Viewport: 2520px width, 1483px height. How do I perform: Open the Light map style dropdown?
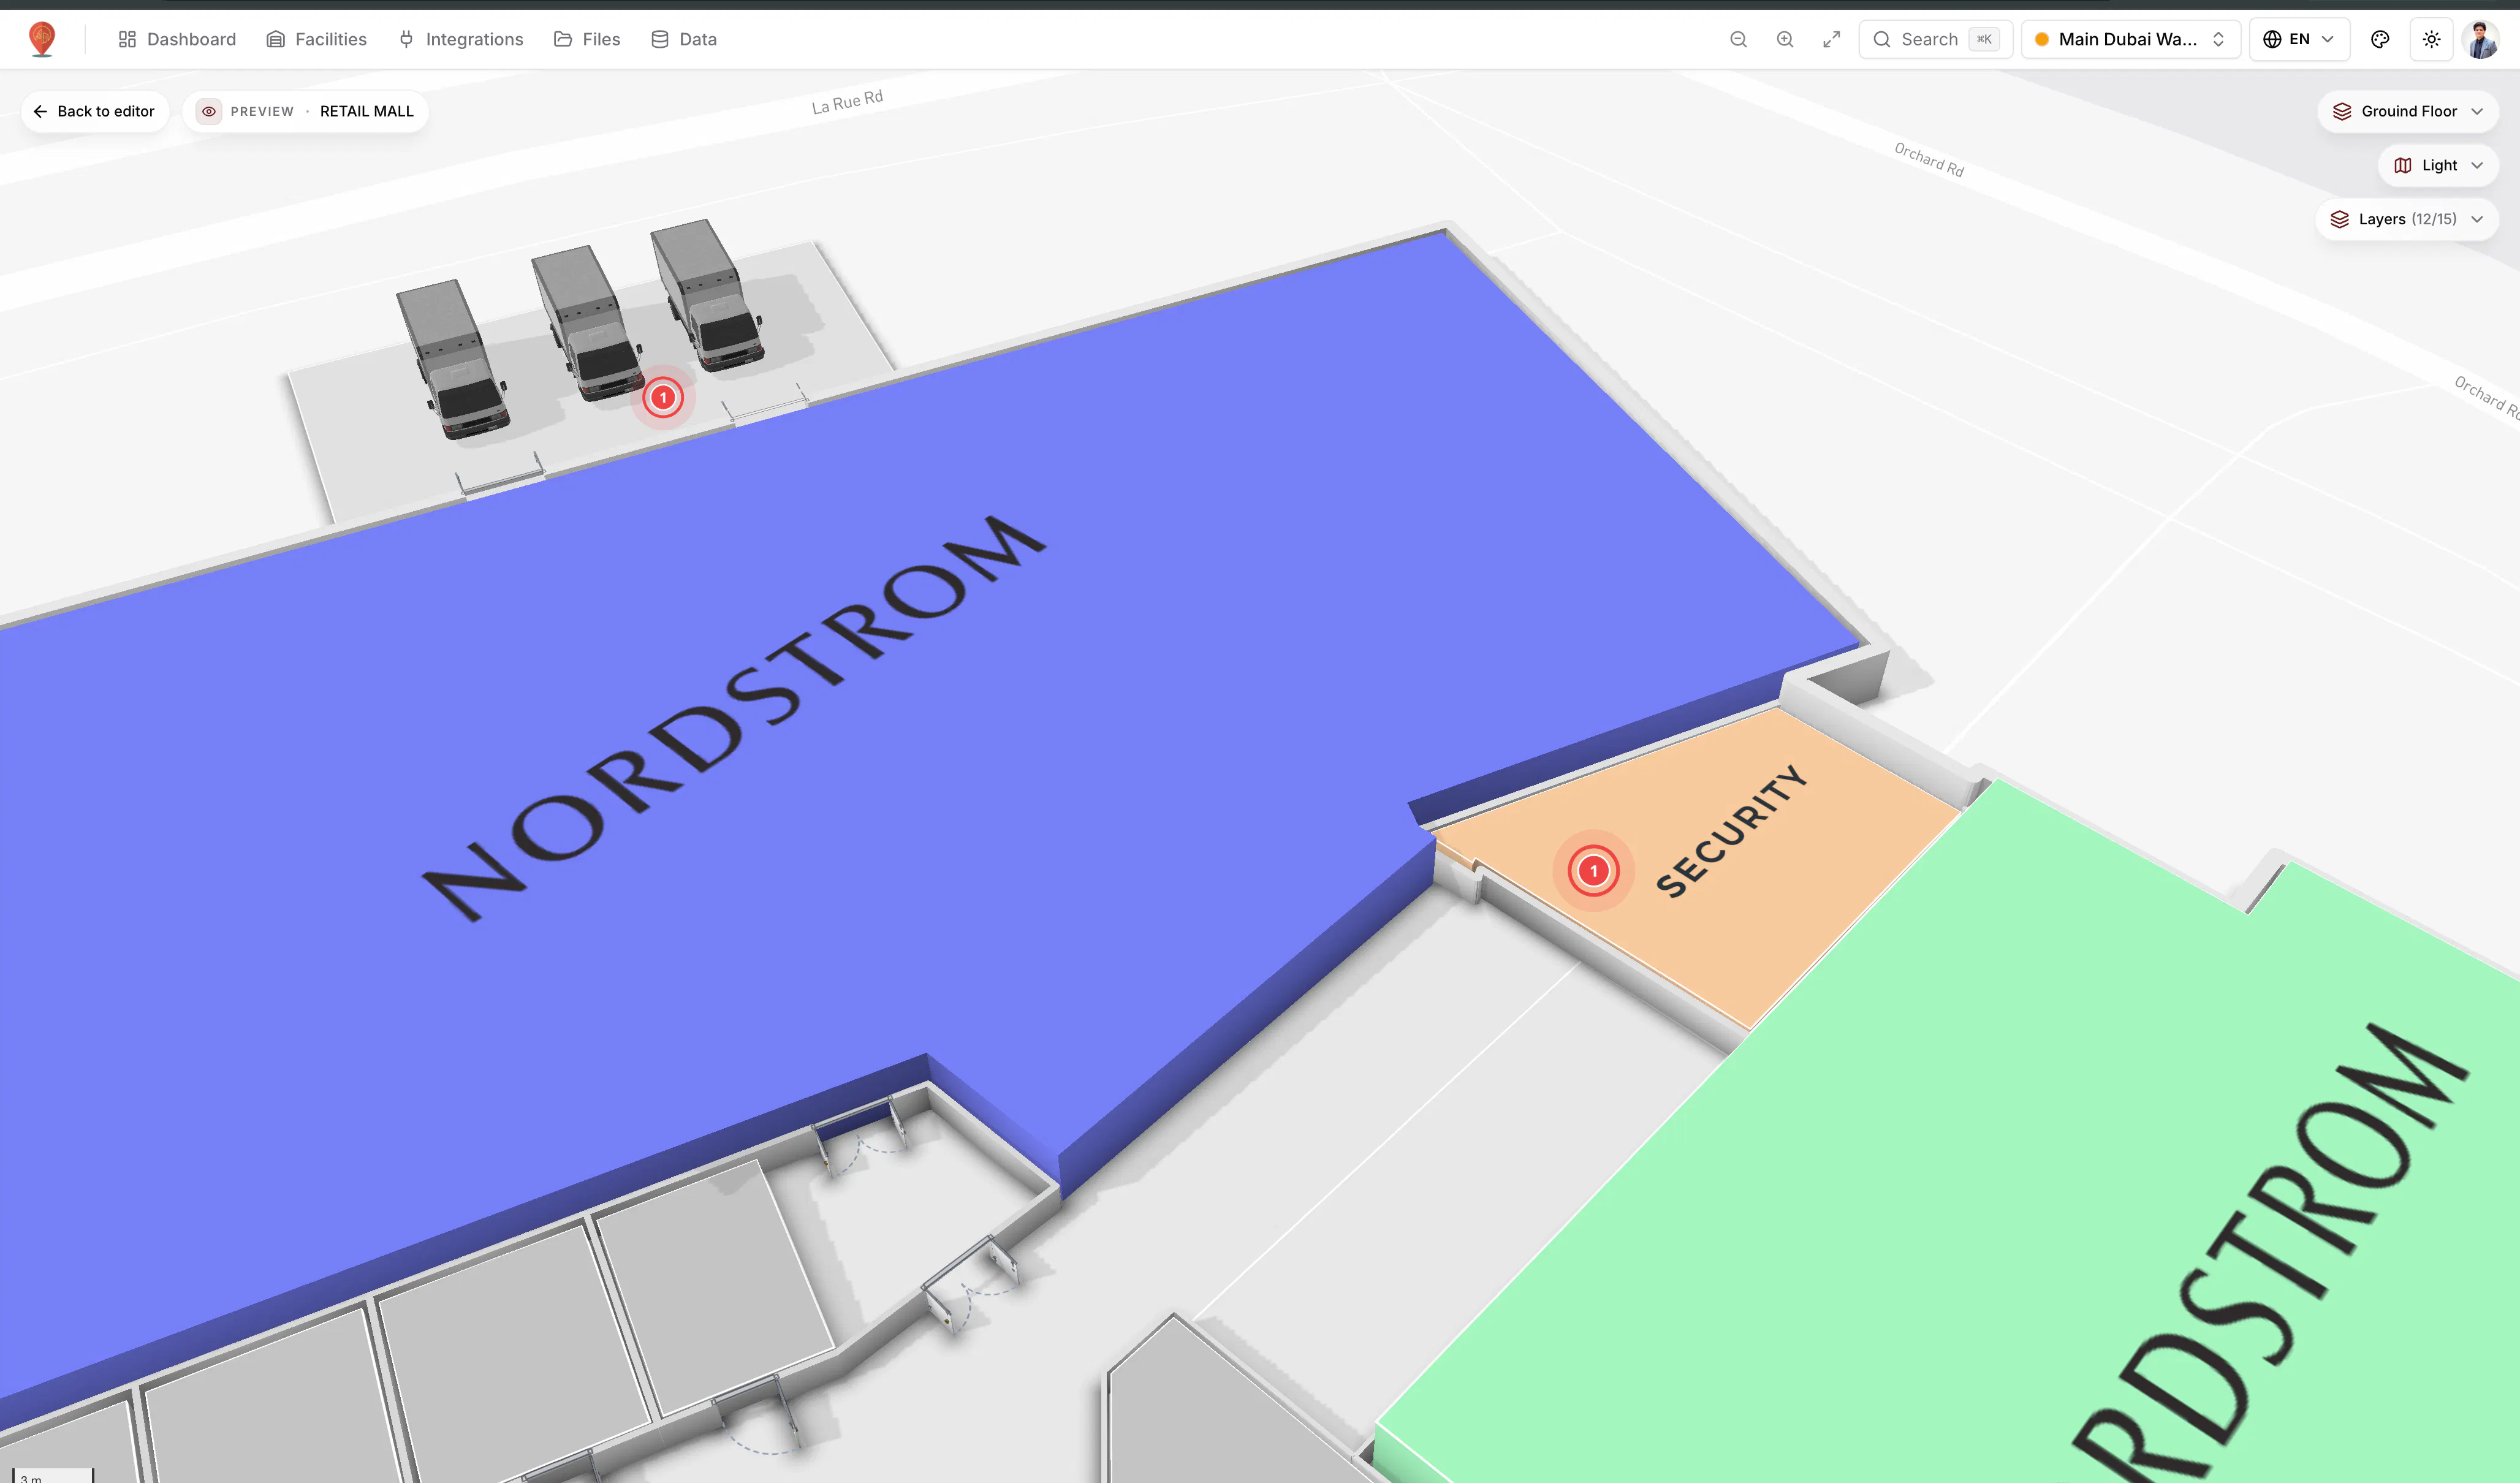tap(2438, 165)
